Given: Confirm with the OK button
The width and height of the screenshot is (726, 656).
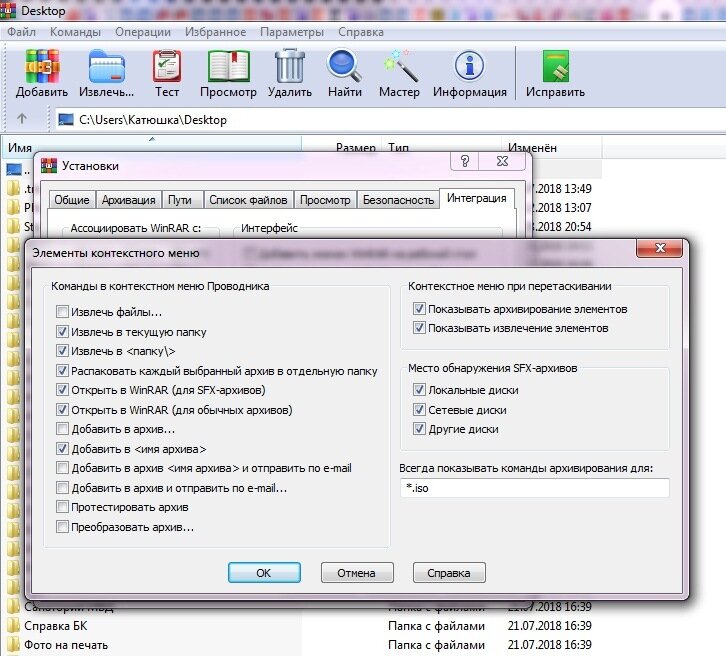Looking at the screenshot, I should pyautogui.click(x=264, y=573).
